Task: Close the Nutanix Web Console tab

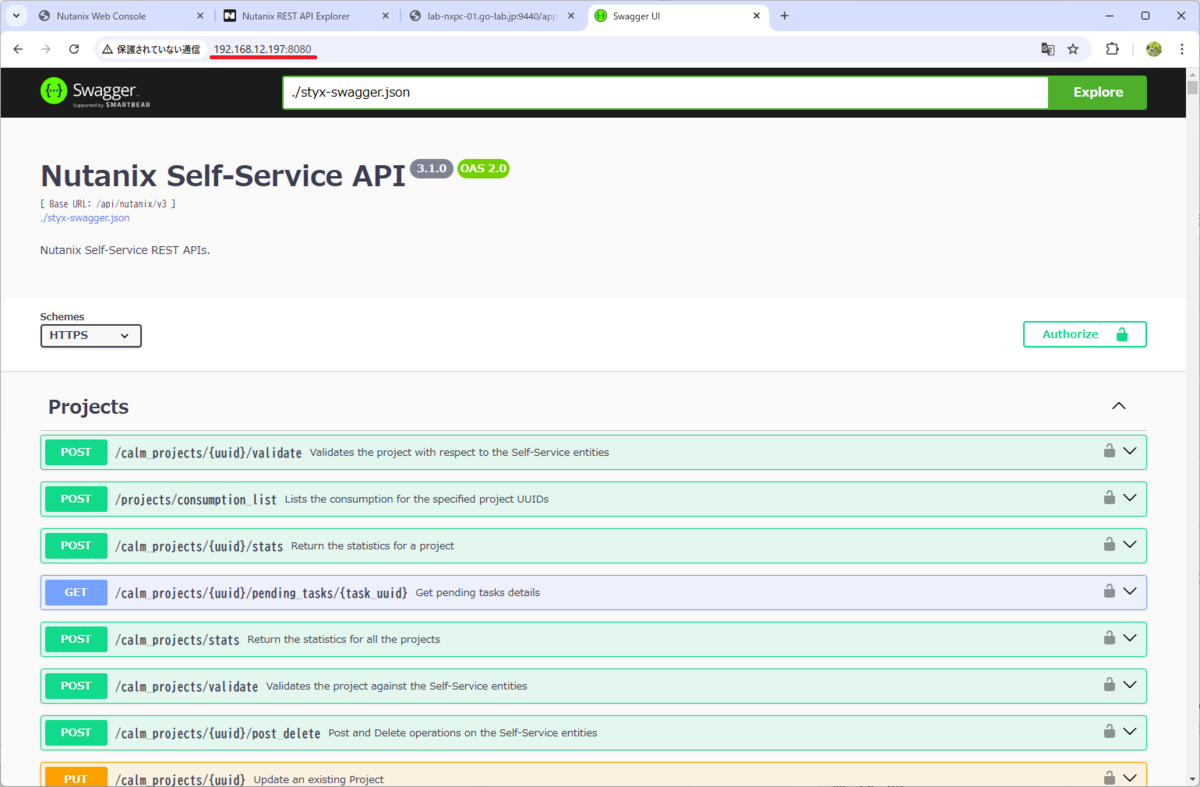Action: pyautogui.click(x=198, y=16)
